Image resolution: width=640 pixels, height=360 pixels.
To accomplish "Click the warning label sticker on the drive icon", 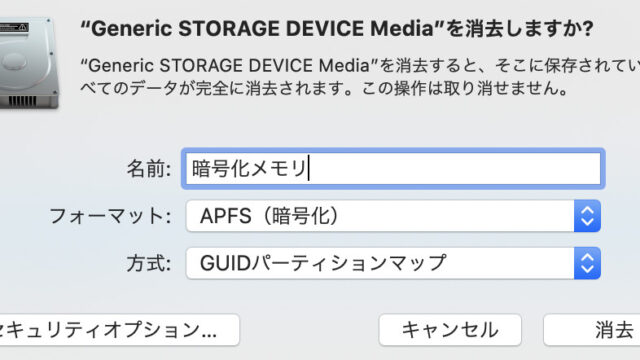I will 14,27.
